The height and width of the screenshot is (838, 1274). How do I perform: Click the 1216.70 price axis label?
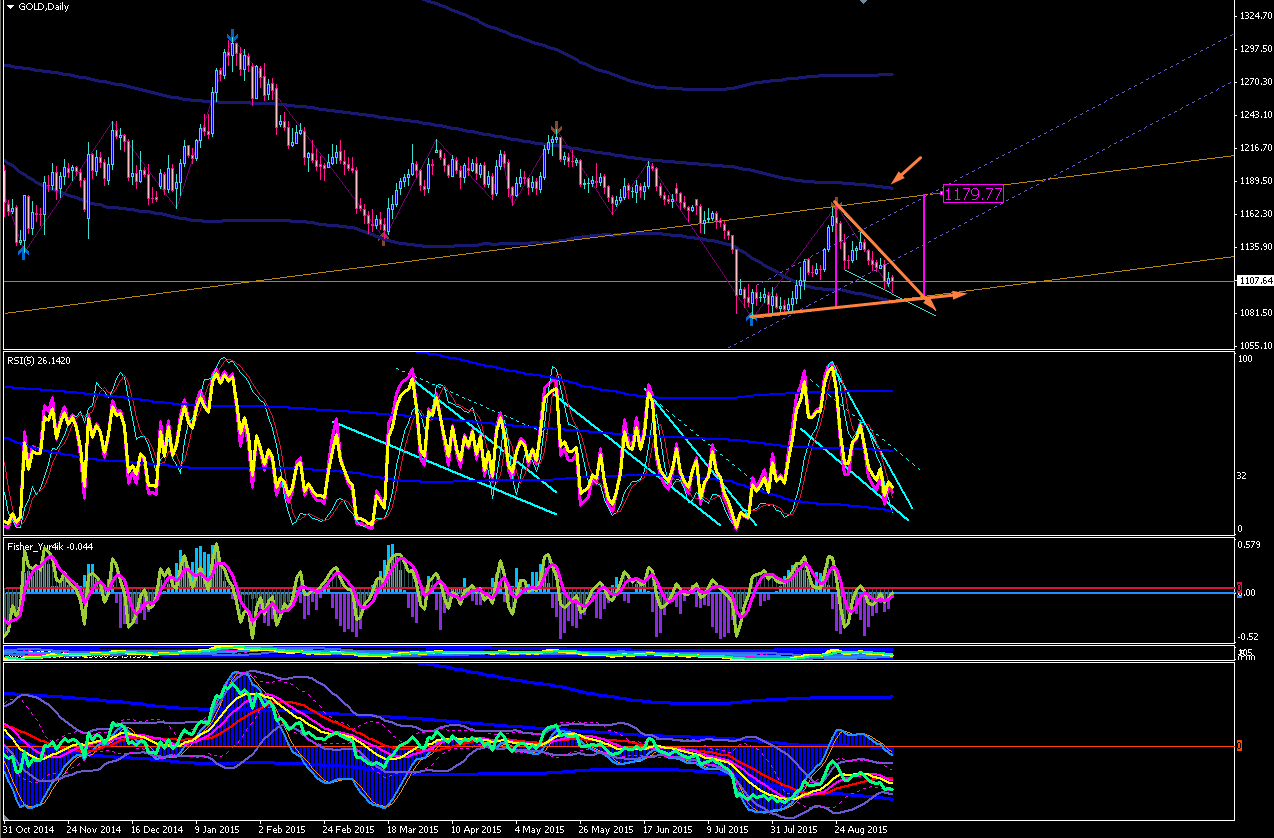[x=1254, y=148]
